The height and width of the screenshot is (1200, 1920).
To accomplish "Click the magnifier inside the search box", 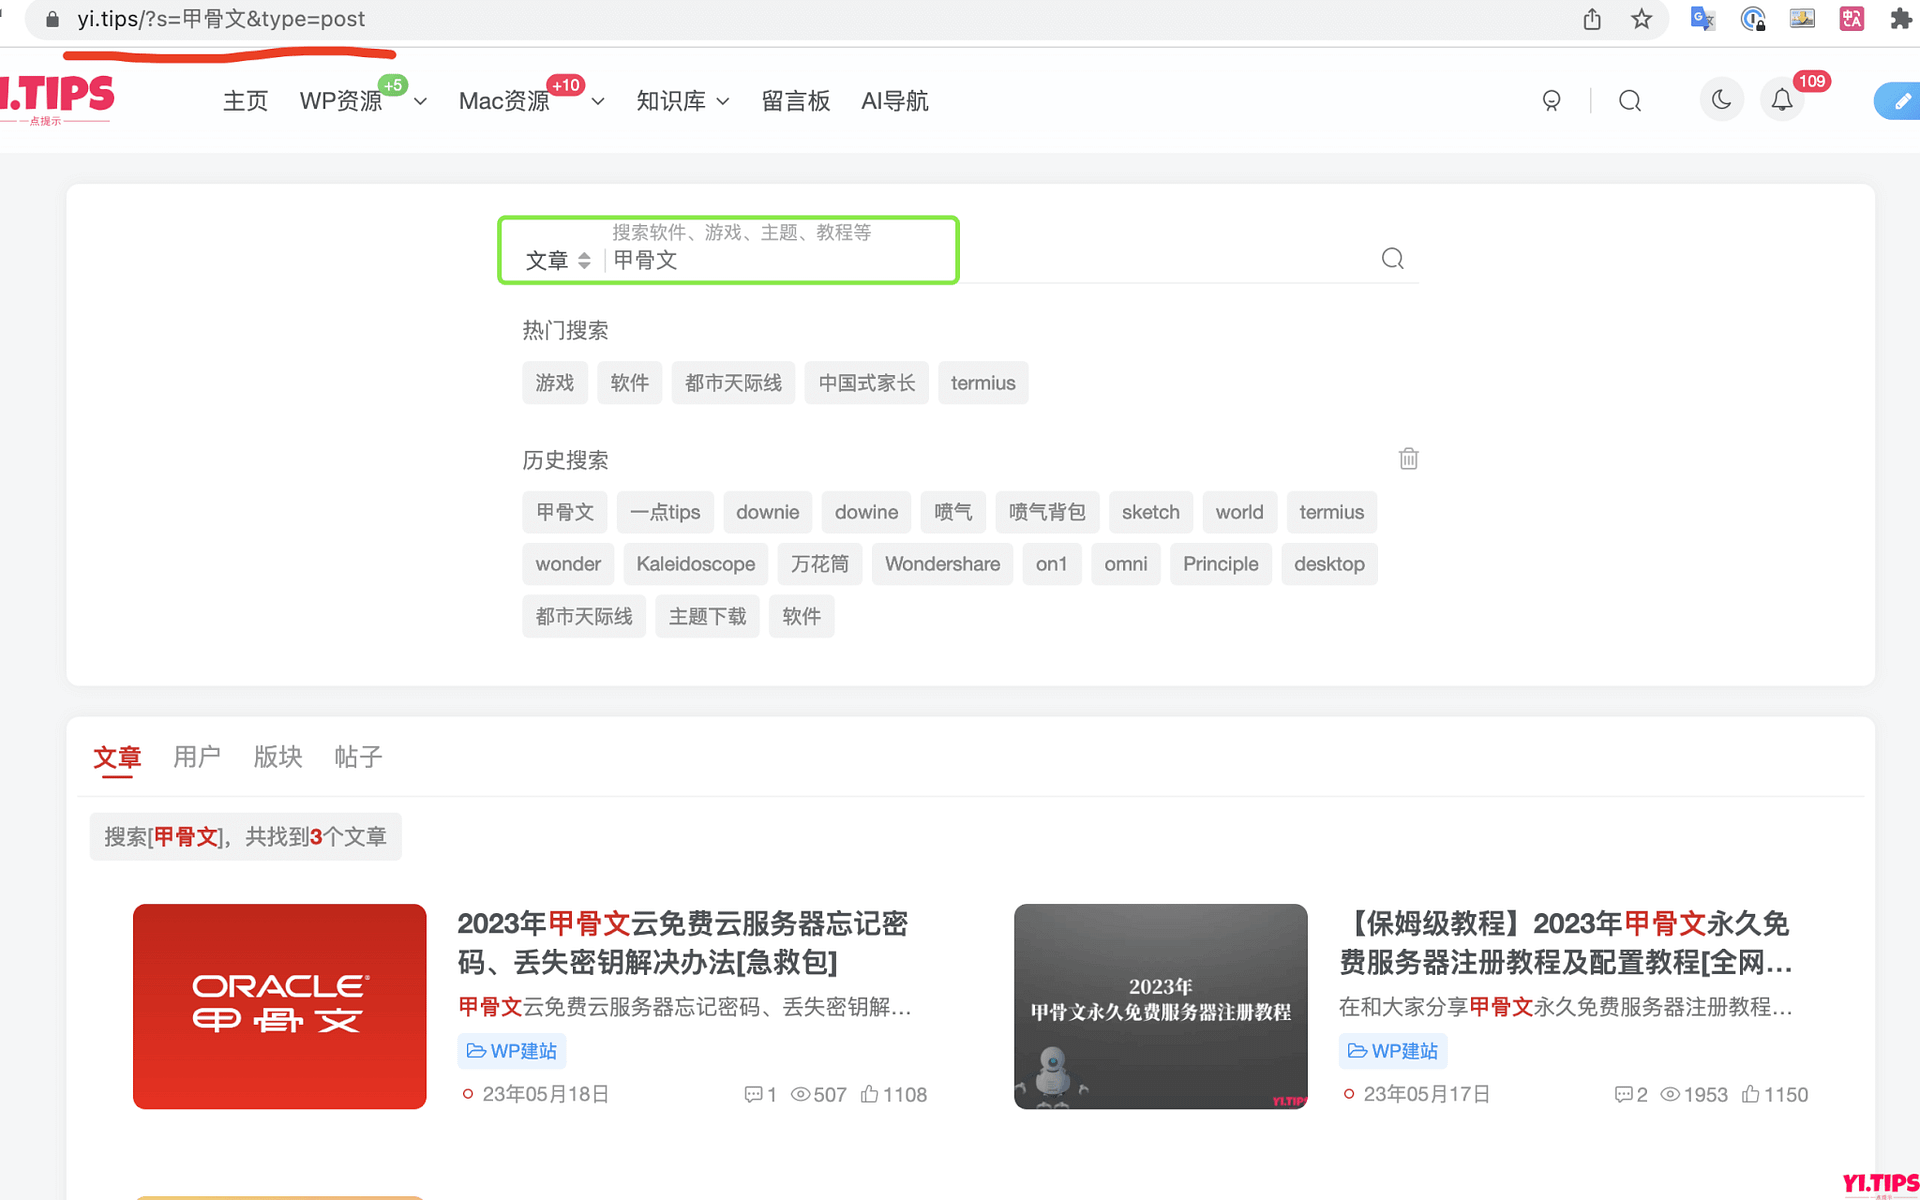I will [1393, 258].
